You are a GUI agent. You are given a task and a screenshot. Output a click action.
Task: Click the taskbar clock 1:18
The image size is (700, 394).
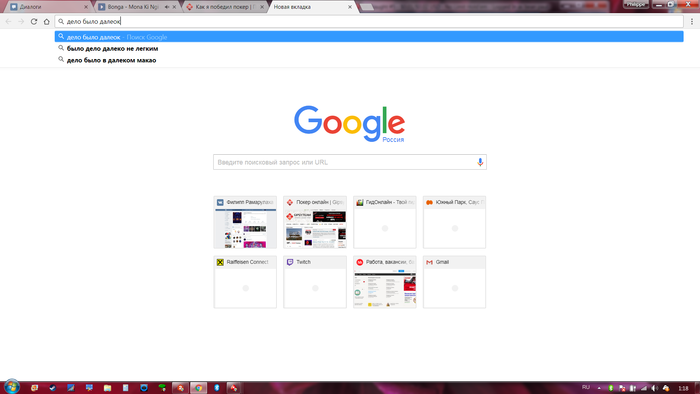(x=683, y=388)
